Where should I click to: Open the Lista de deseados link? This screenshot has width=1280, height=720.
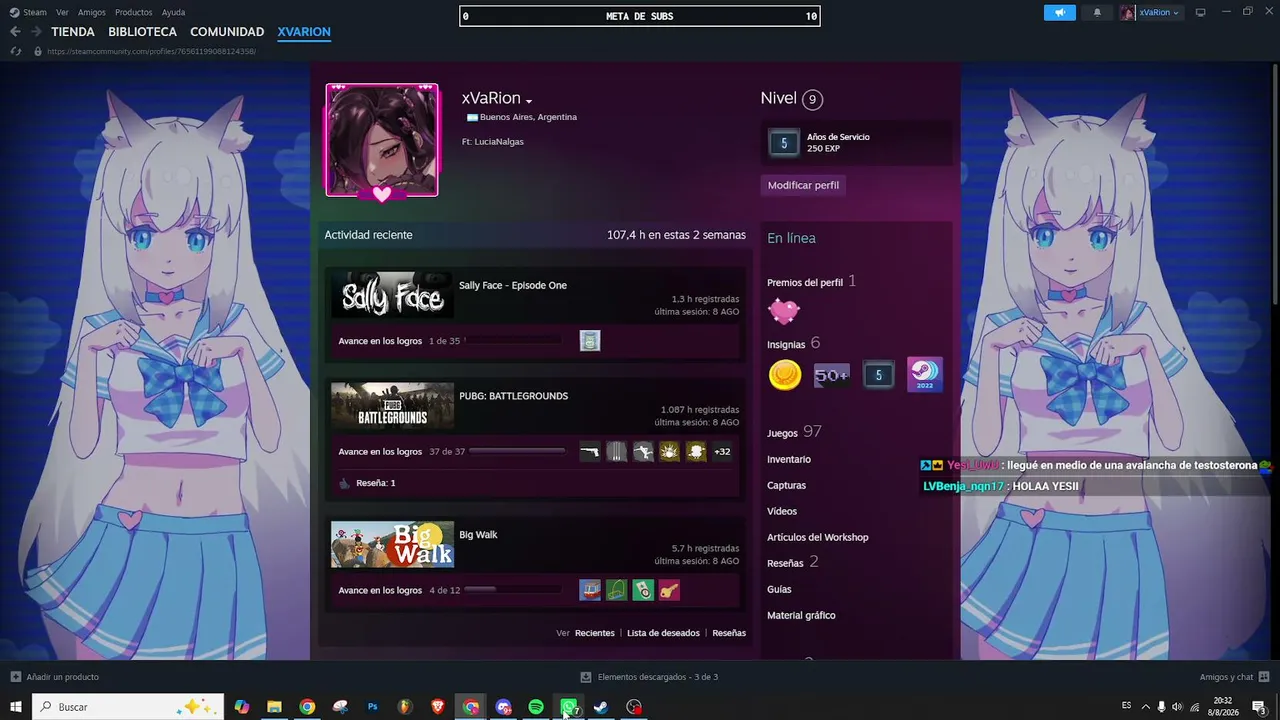pyautogui.click(x=663, y=633)
